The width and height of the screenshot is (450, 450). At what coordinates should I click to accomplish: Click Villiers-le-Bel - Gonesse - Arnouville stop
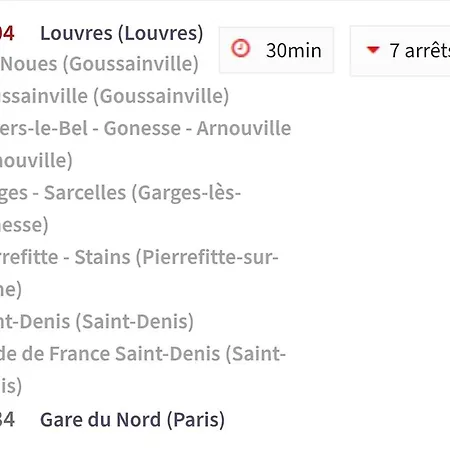(145, 128)
